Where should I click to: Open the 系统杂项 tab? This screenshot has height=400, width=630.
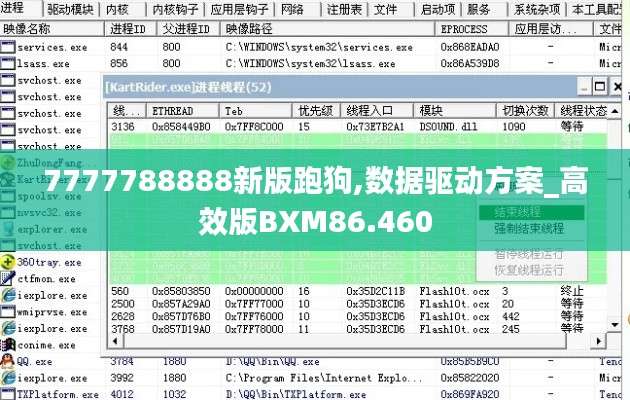[x=537, y=9]
